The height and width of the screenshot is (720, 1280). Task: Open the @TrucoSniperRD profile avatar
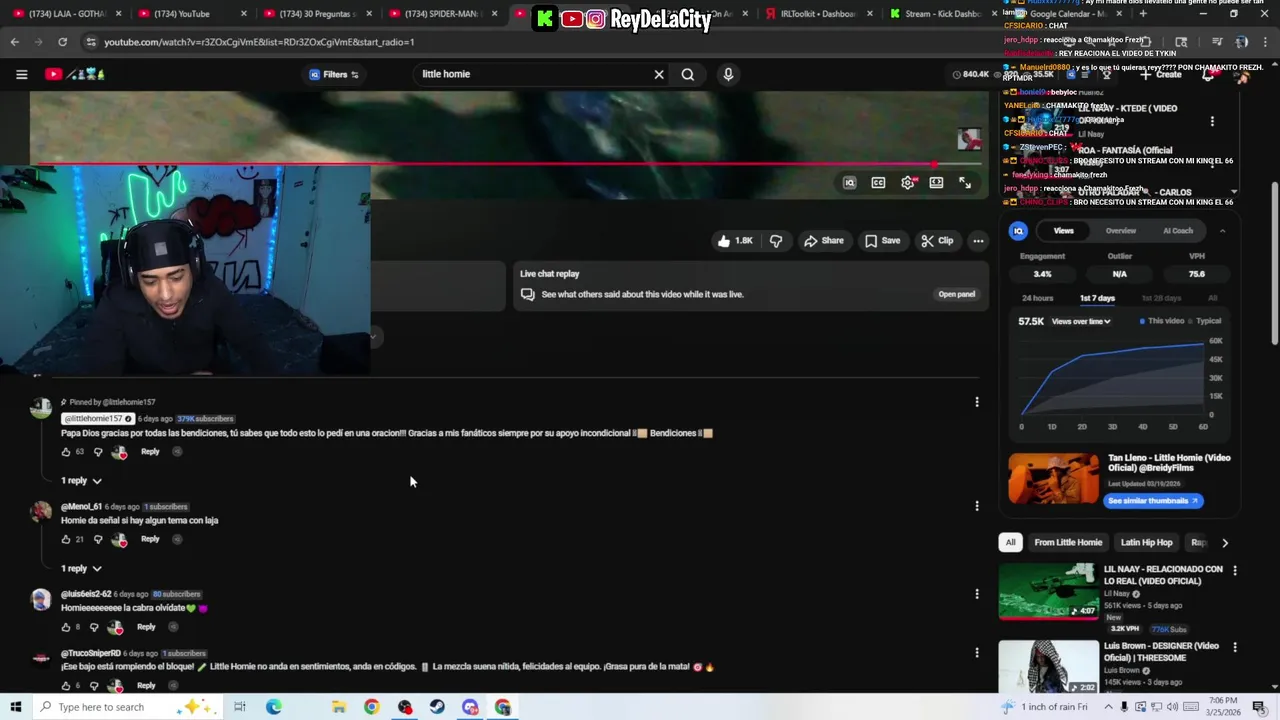click(41, 657)
